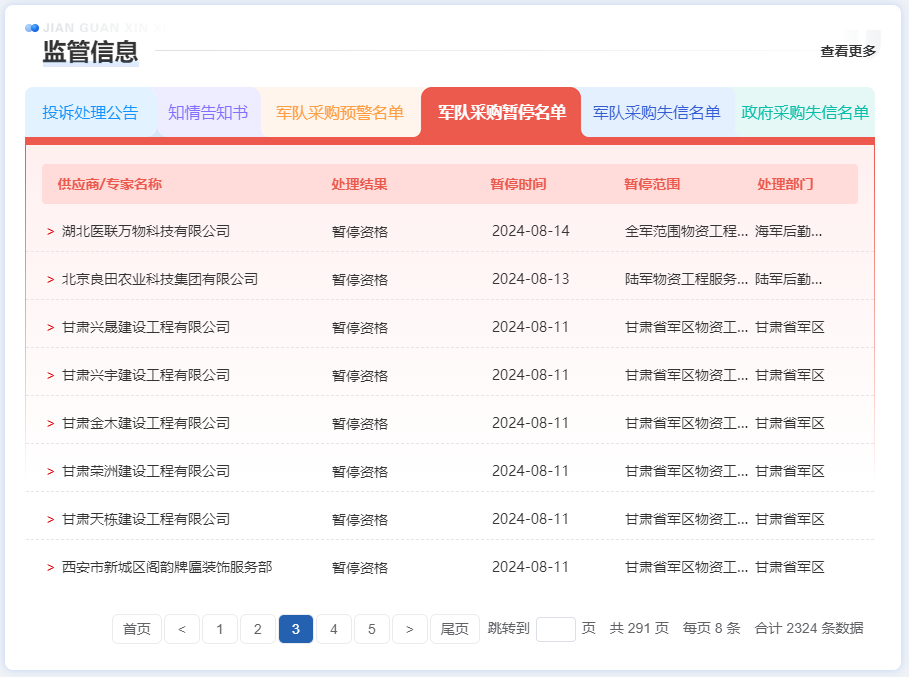The image size is (909, 677).
Task: Open the 投诉处理公告 tab
Action: [x=90, y=112]
